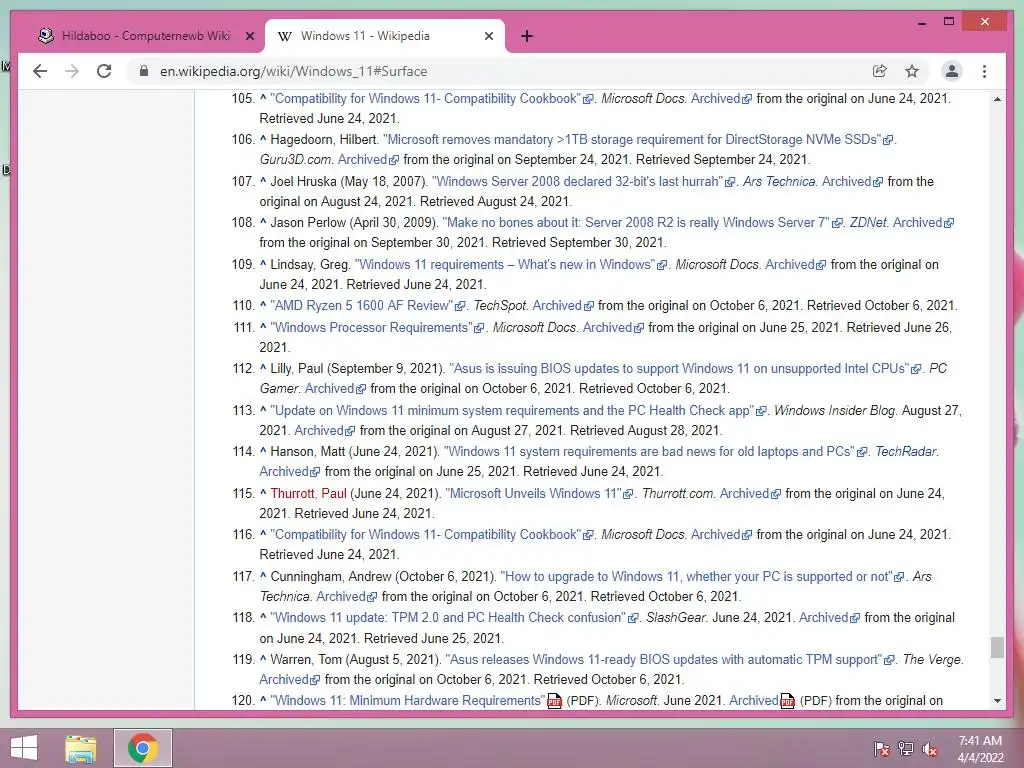Bookmark this page with star icon
Viewport: 1024px width, 768px height.
(912, 71)
